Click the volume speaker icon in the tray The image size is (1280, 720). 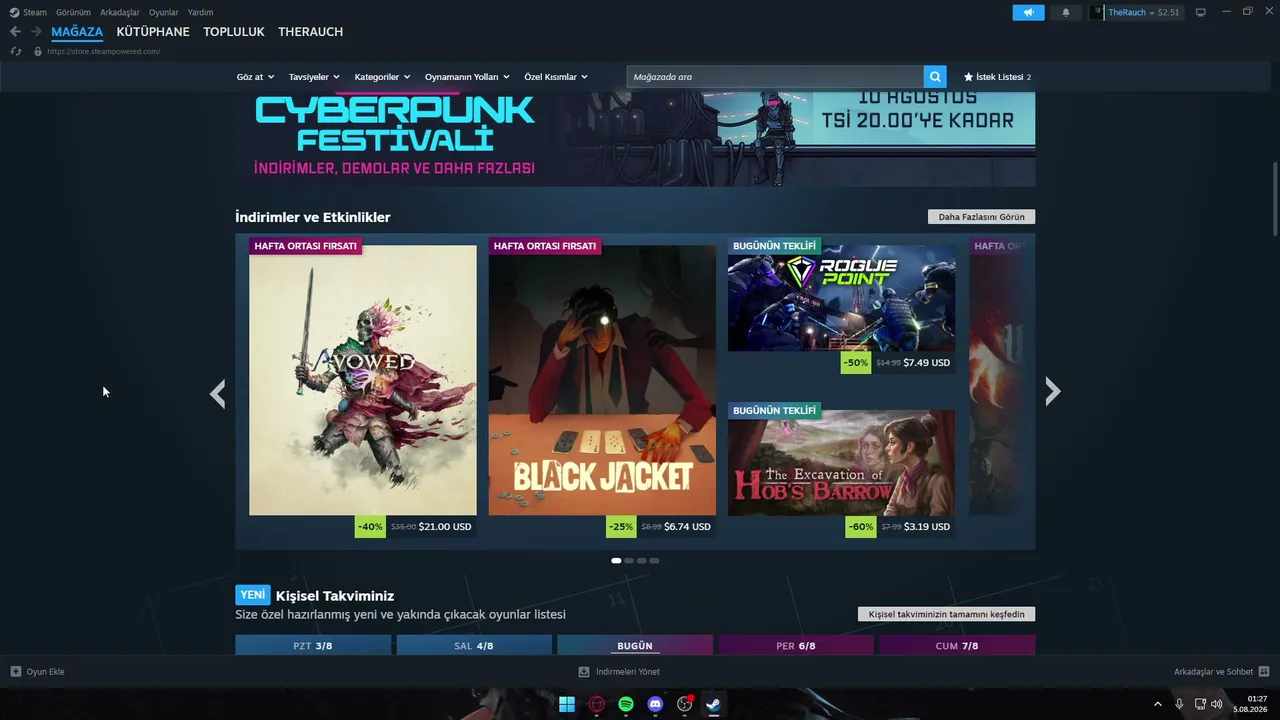[x=1217, y=704]
